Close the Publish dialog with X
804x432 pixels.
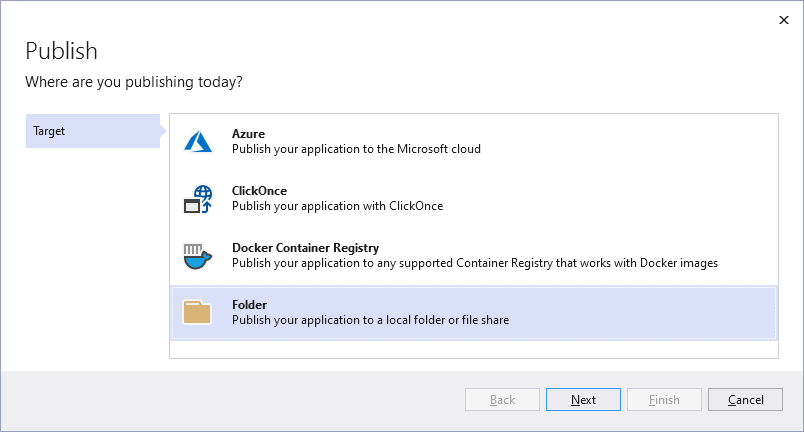click(783, 20)
